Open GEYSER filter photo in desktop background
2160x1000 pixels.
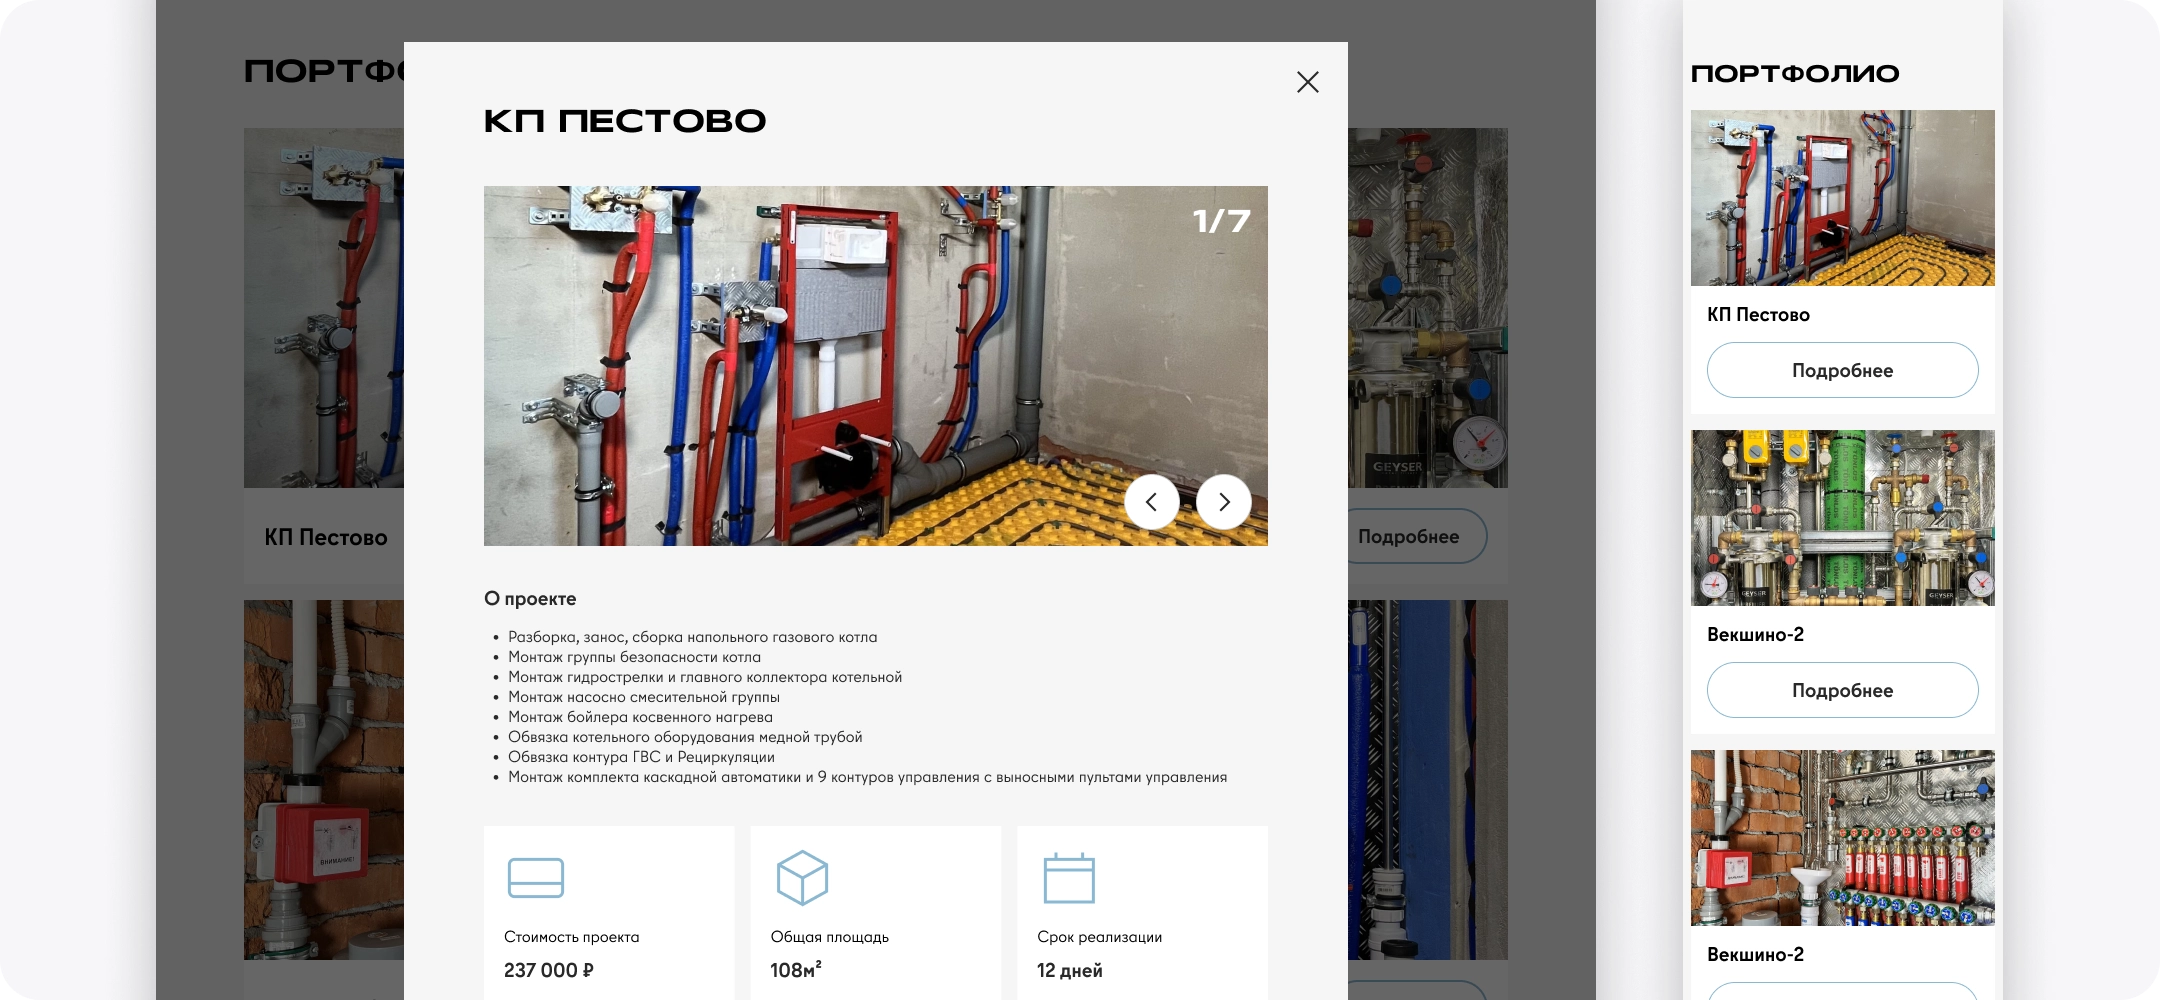coord(1428,308)
